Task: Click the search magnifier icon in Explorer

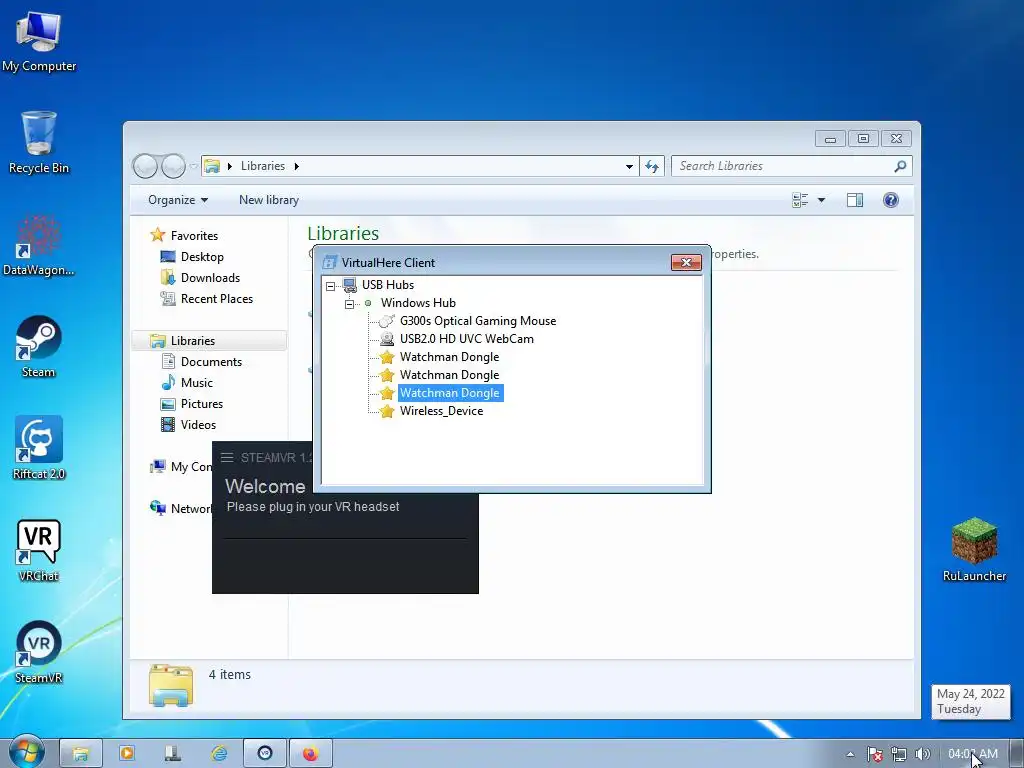Action: 900,166
